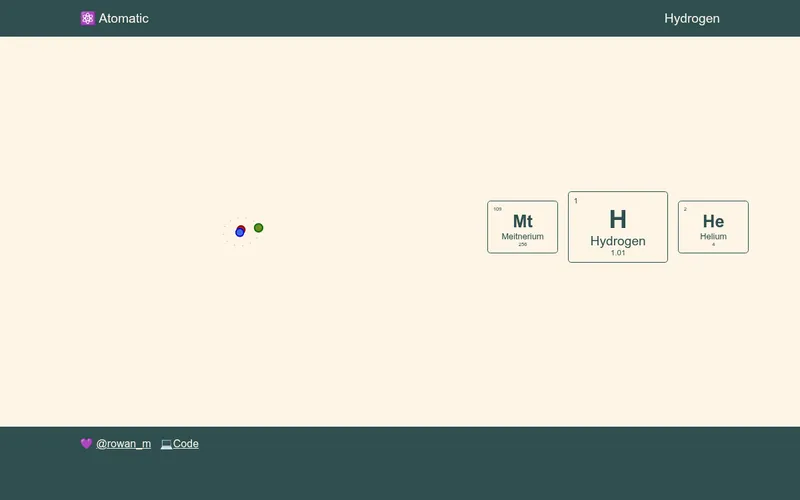Click the green electron in atom model
This screenshot has height=500, width=800.
point(259,228)
